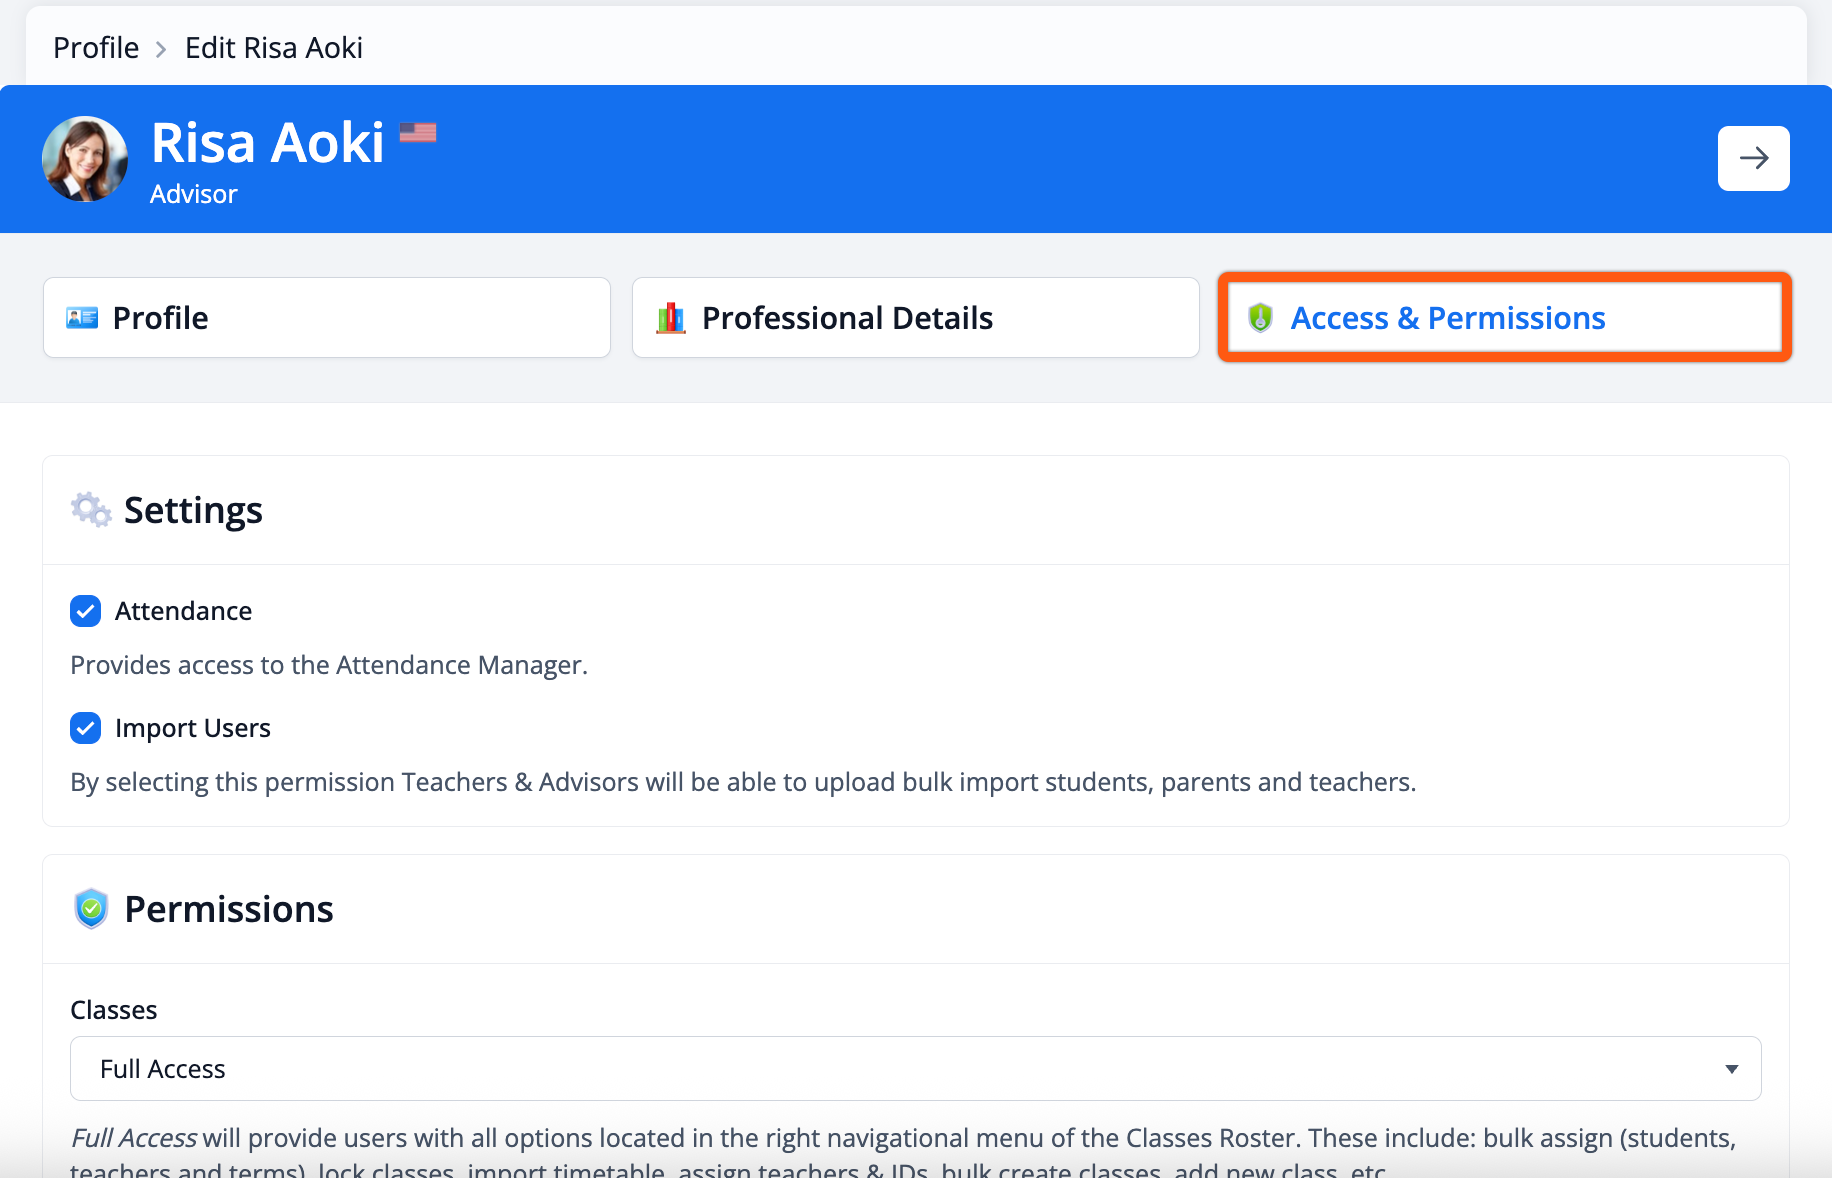The height and width of the screenshot is (1178, 1832).
Task: Click the Attendance checkbox label
Action: coord(183,611)
